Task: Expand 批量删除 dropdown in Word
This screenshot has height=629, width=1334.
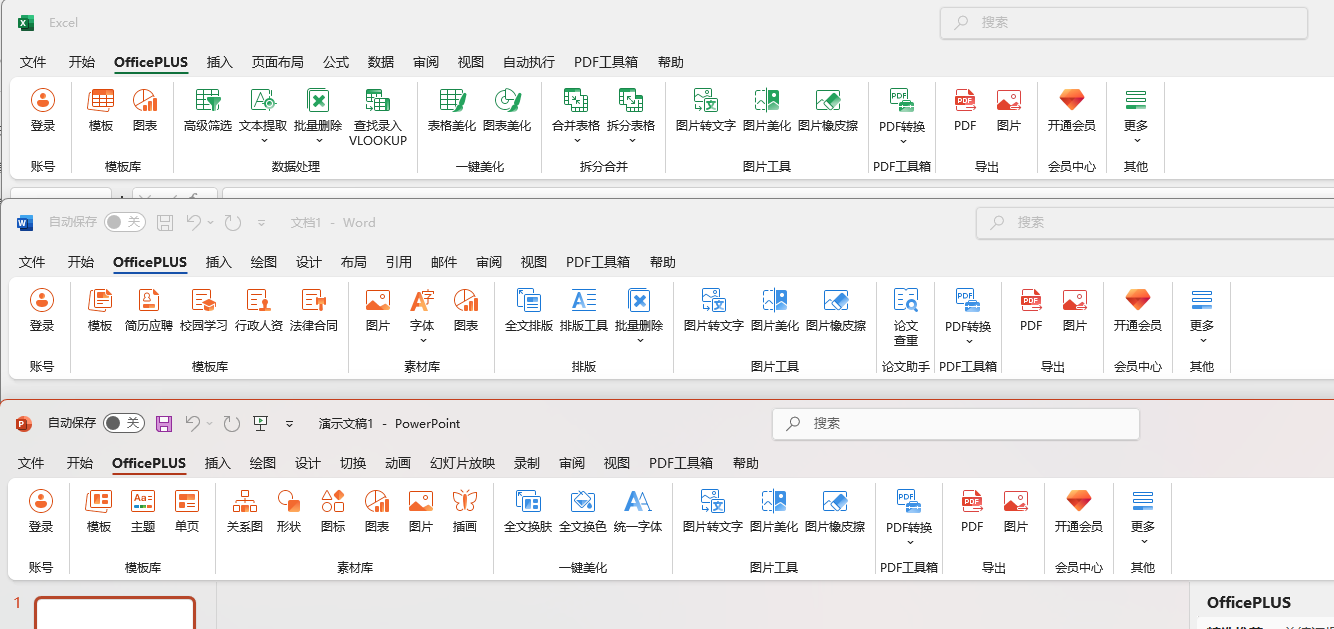Action: coord(639,341)
